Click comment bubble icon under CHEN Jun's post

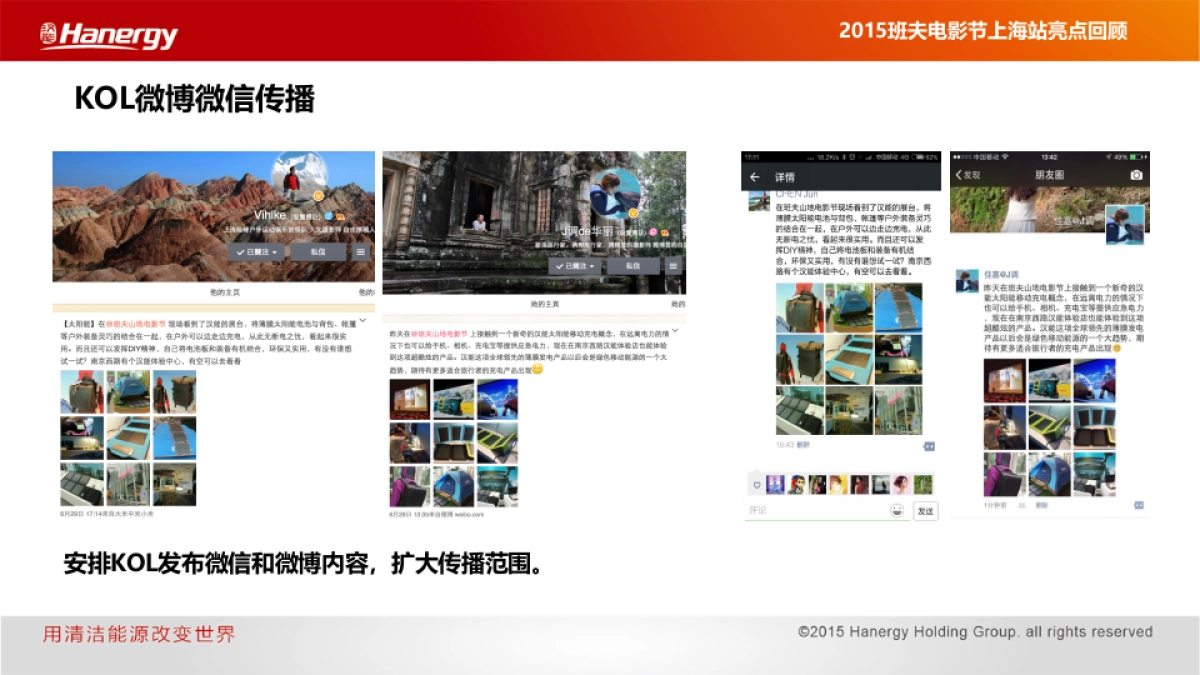coord(928,446)
